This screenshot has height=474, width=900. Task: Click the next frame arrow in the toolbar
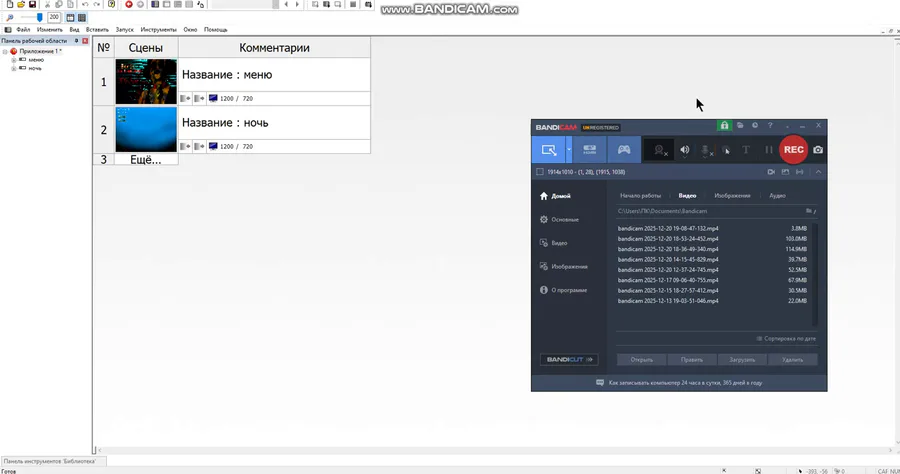[x=297, y=4]
